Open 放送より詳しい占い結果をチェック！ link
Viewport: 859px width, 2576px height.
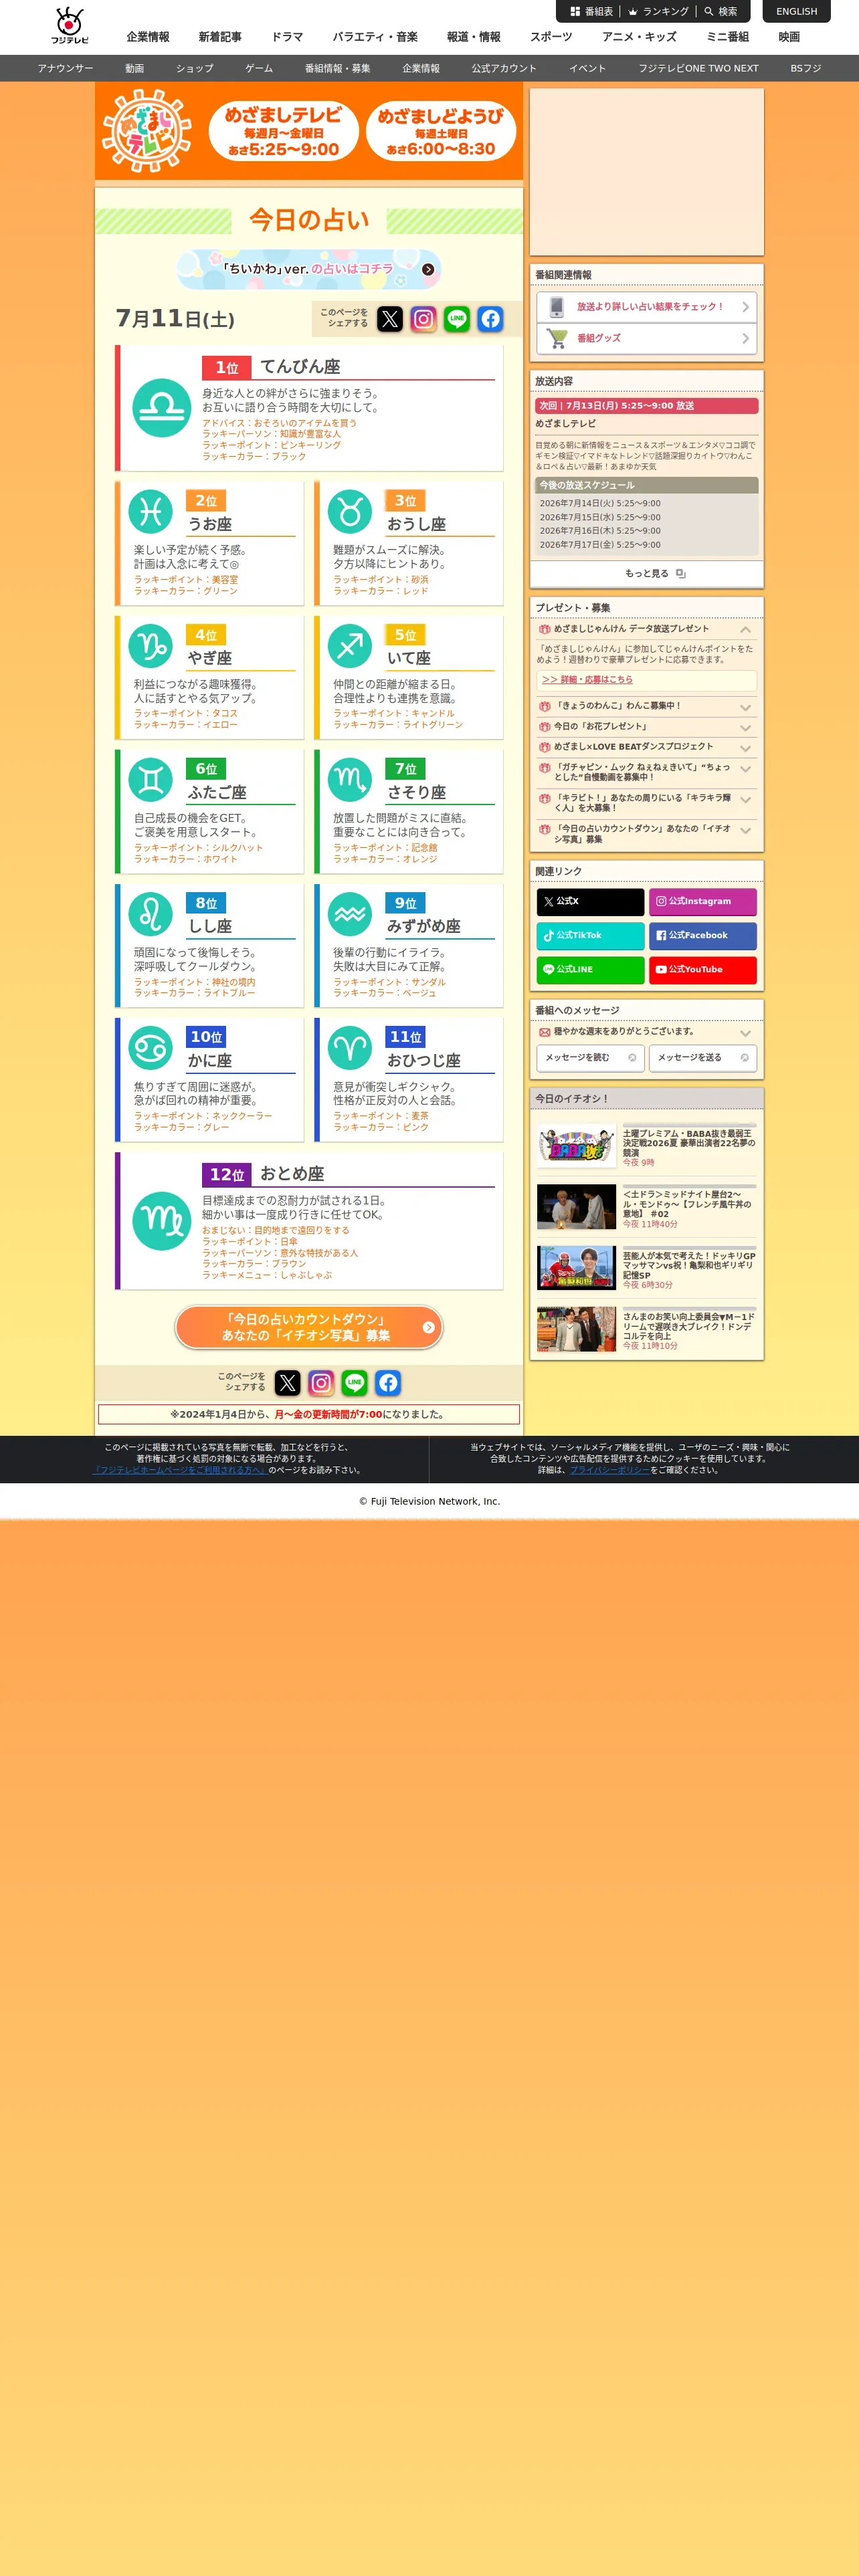tap(646, 307)
